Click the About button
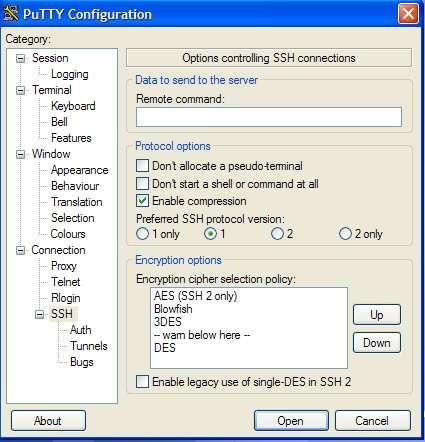This screenshot has height=442, width=425. 48,421
